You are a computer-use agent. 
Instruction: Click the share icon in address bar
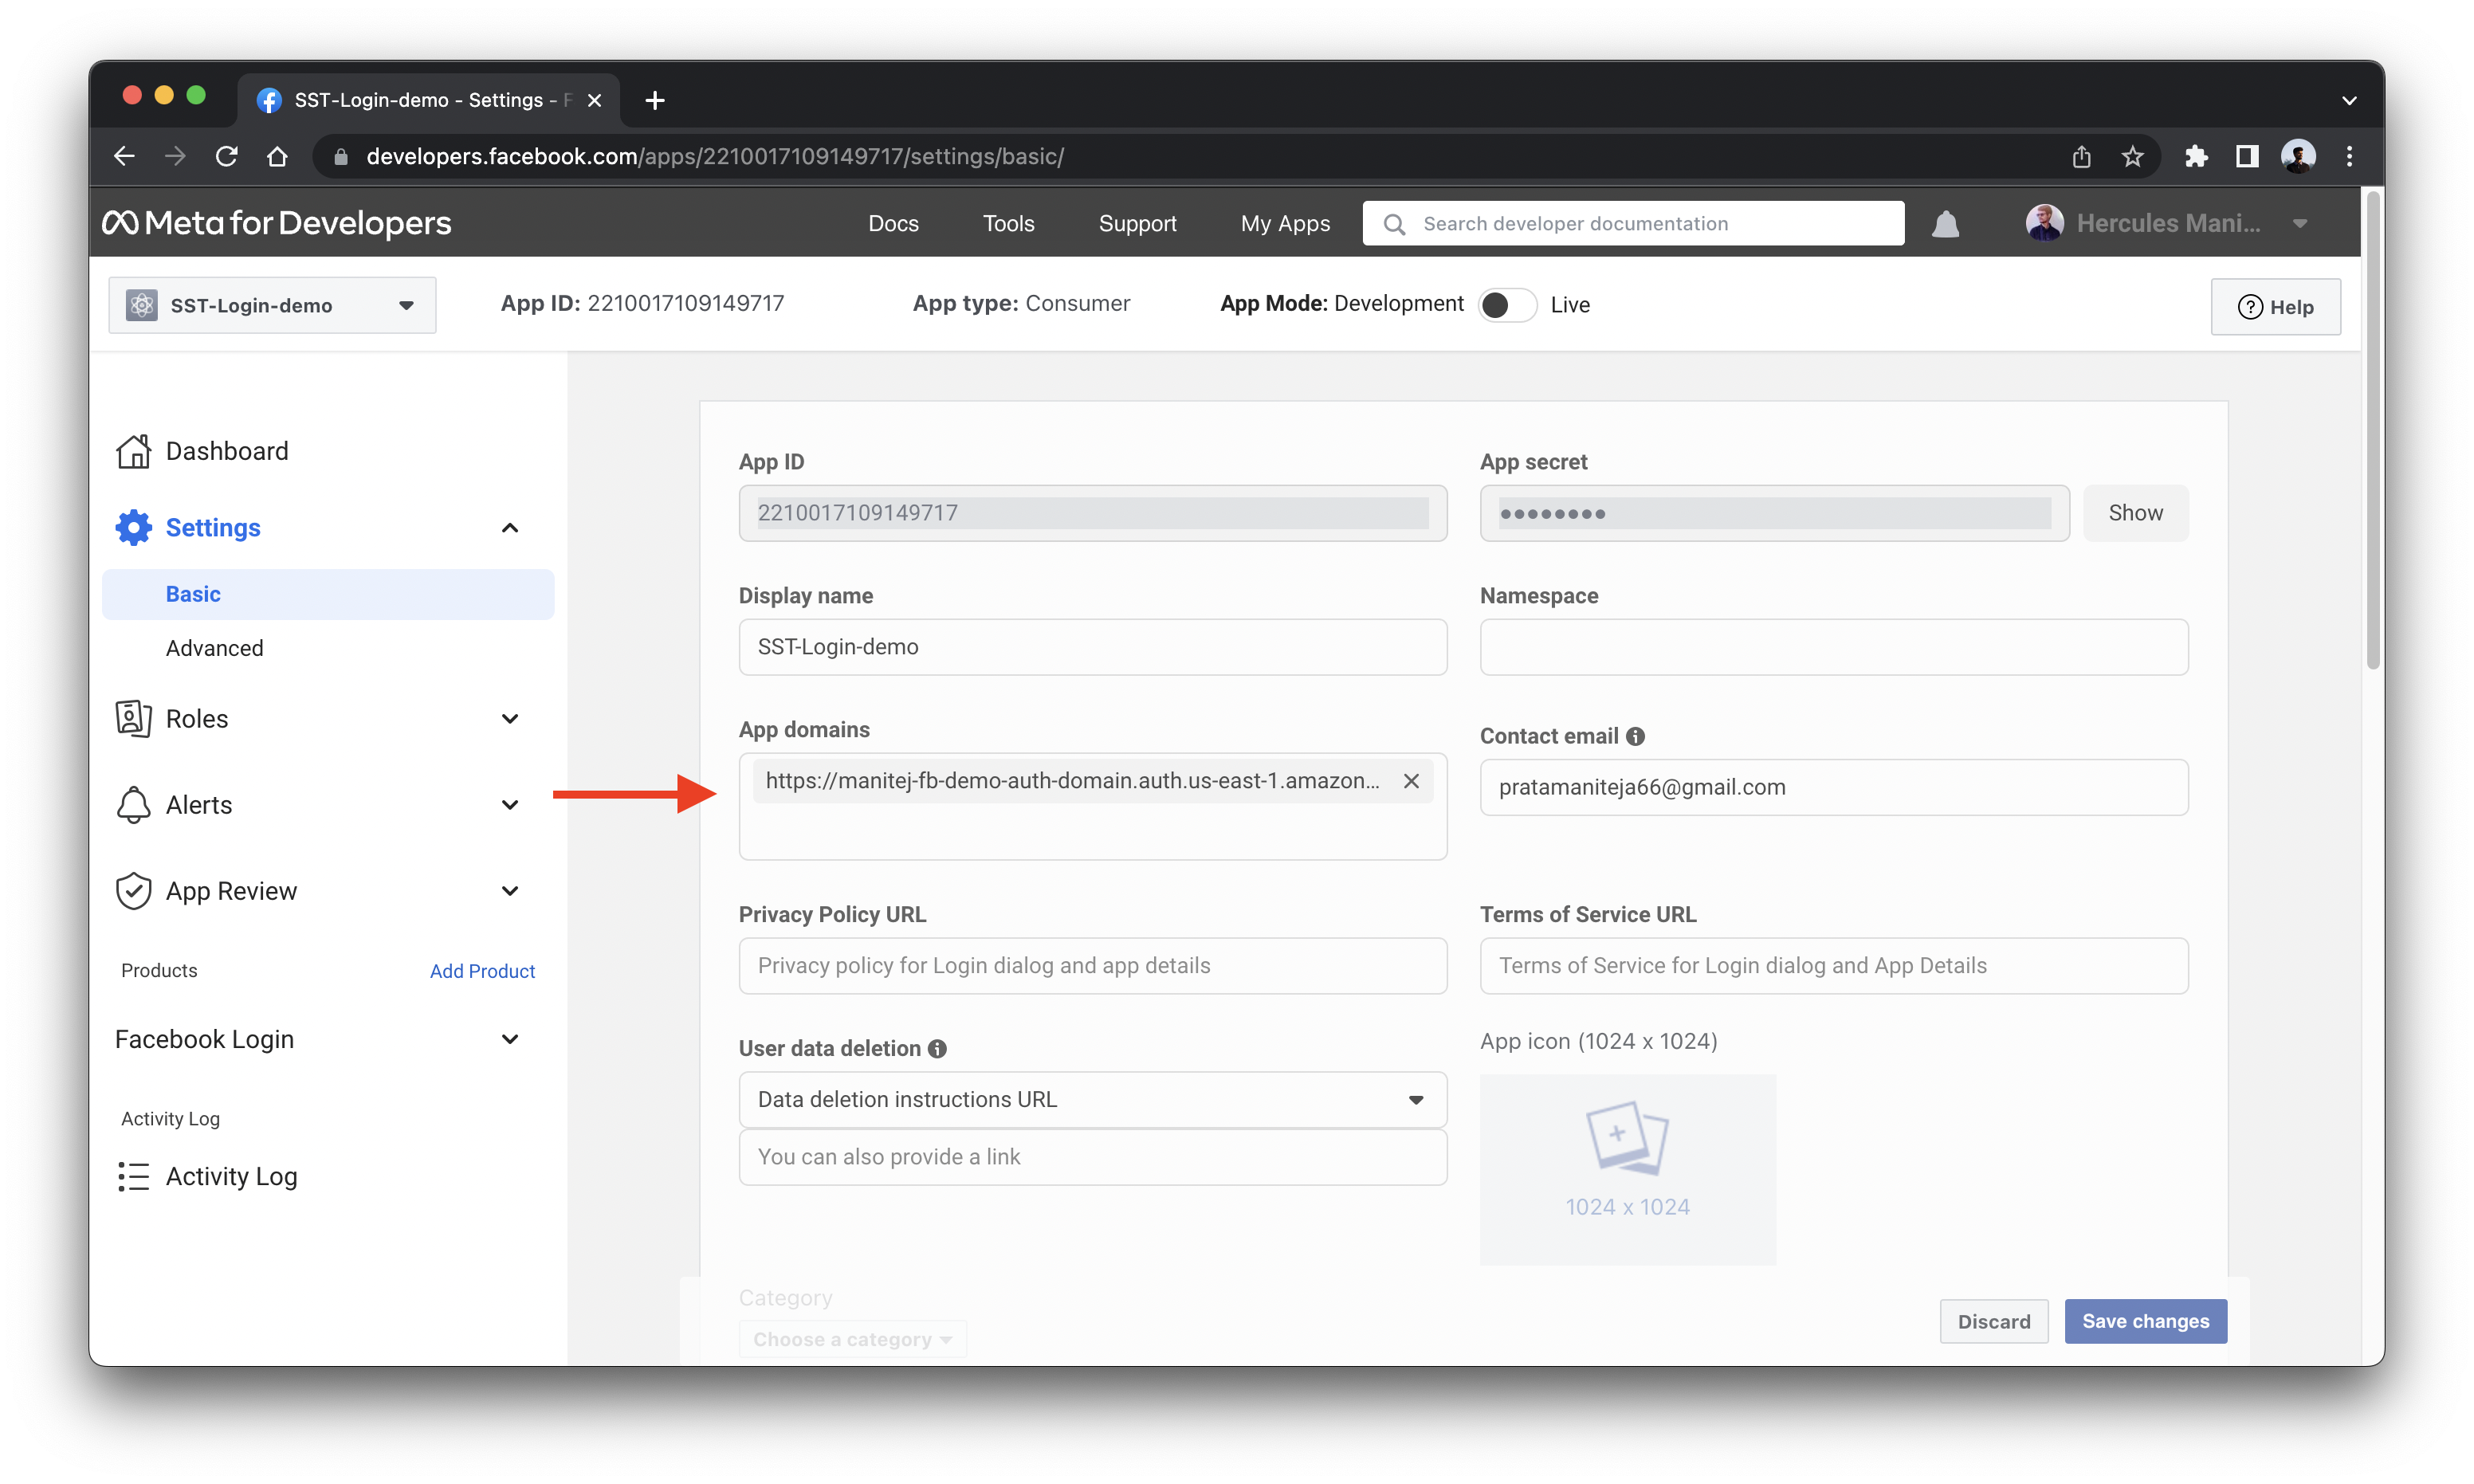tap(2081, 156)
